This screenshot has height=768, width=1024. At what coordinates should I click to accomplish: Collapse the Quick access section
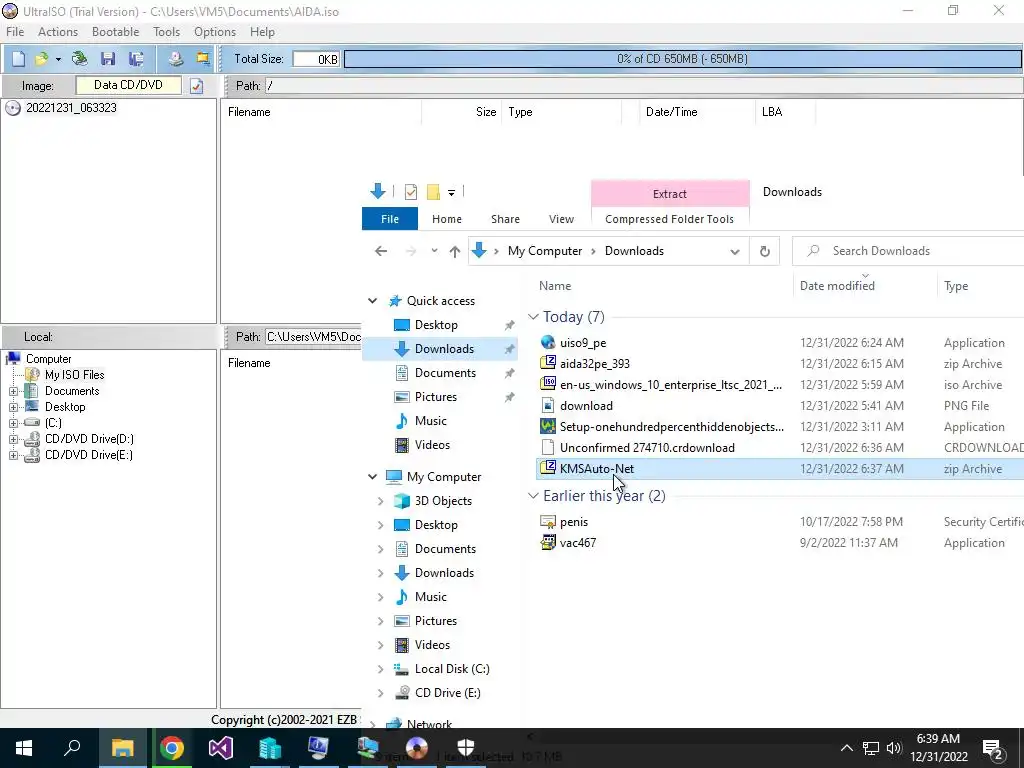tap(372, 301)
